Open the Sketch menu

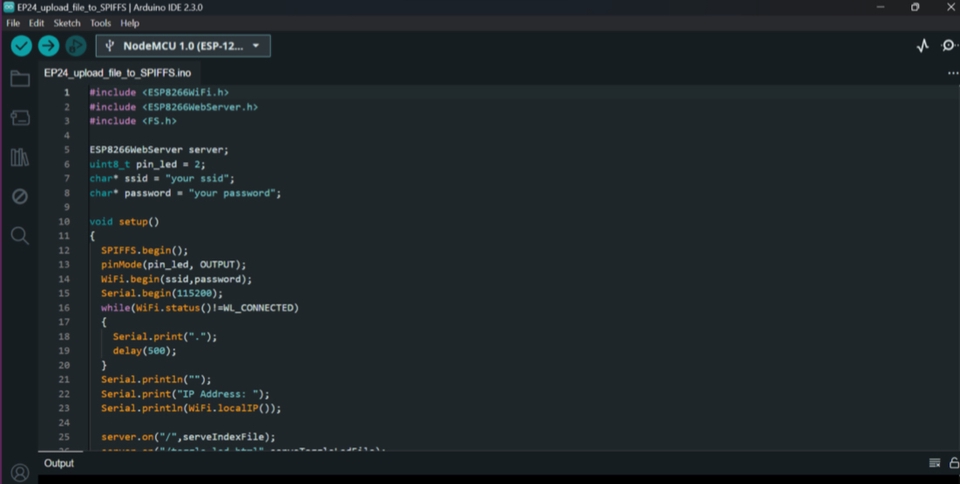point(67,23)
